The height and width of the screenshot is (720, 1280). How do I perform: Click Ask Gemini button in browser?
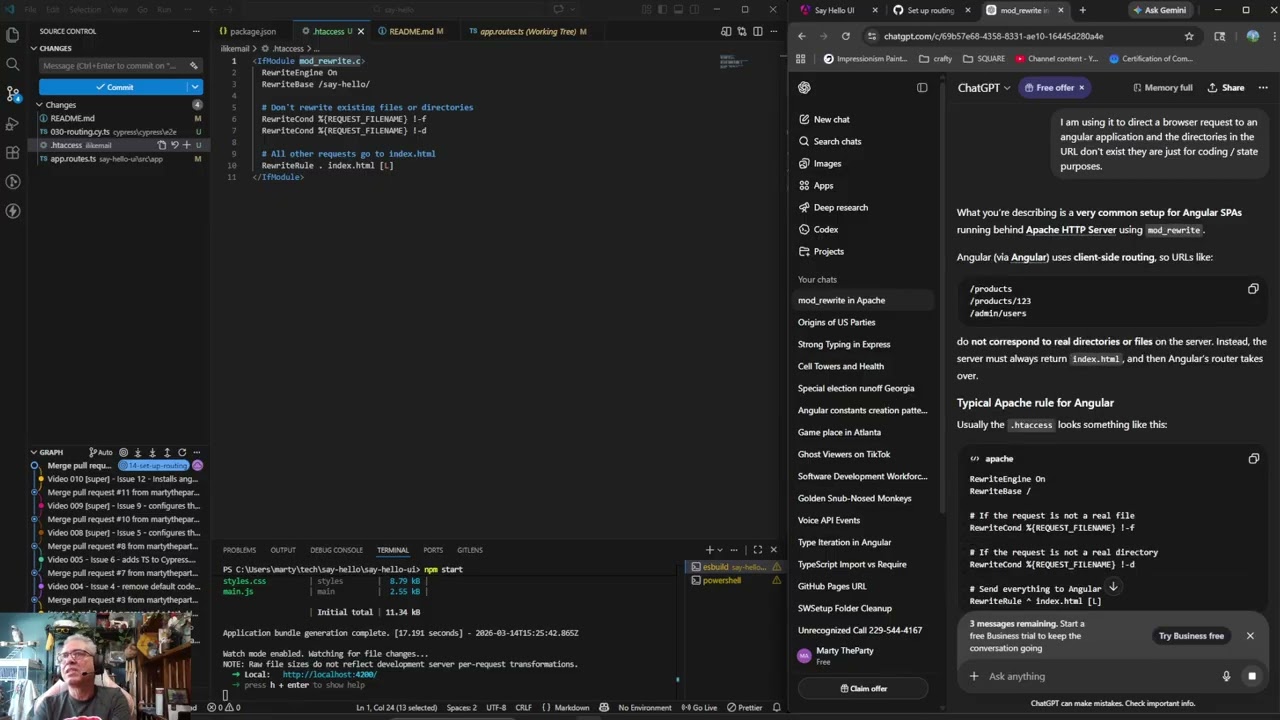[x=1158, y=10]
